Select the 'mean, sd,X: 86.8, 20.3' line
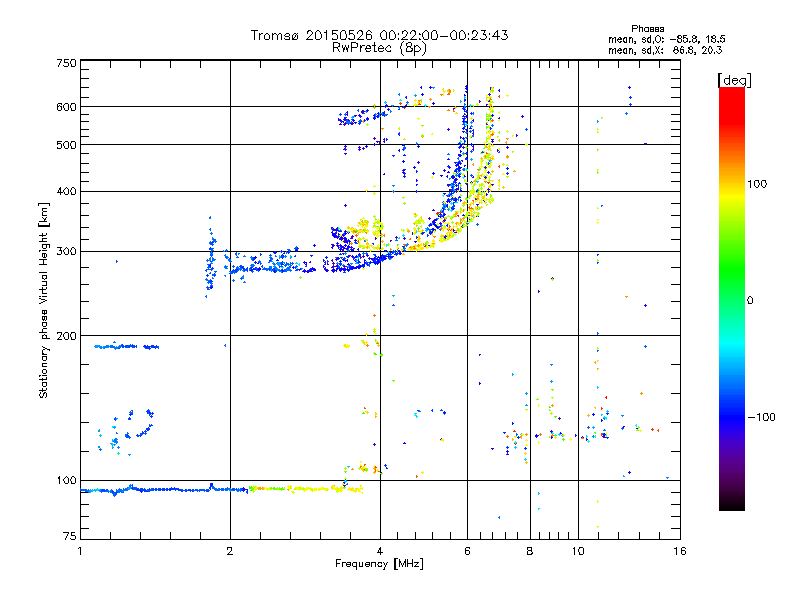 click(x=665, y=50)
